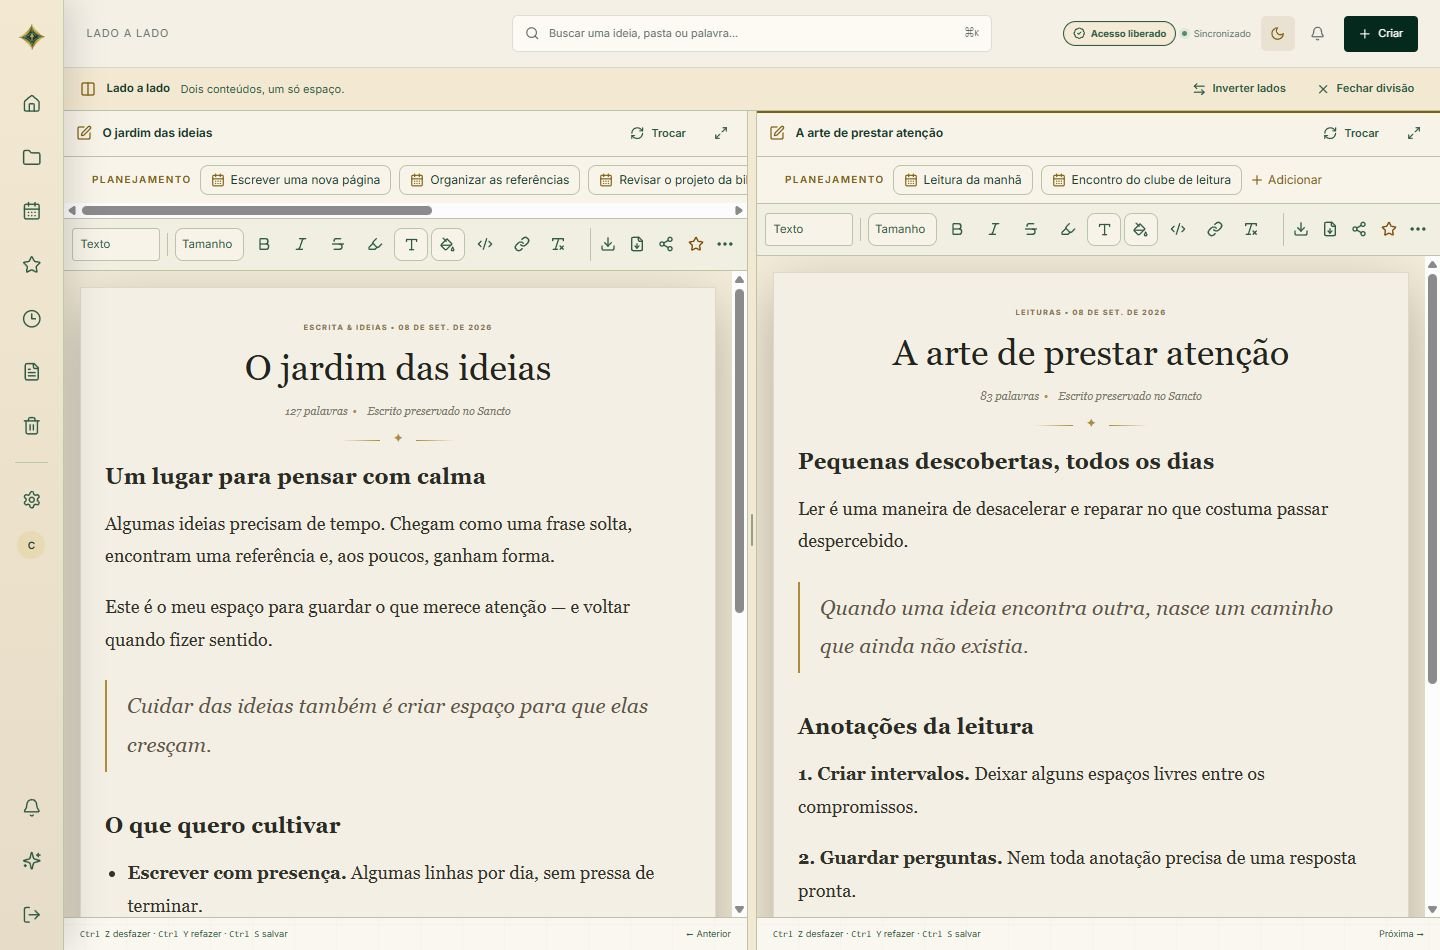Open the trash icon in sidebar
Screen dimensions: 1440x950
32,426
